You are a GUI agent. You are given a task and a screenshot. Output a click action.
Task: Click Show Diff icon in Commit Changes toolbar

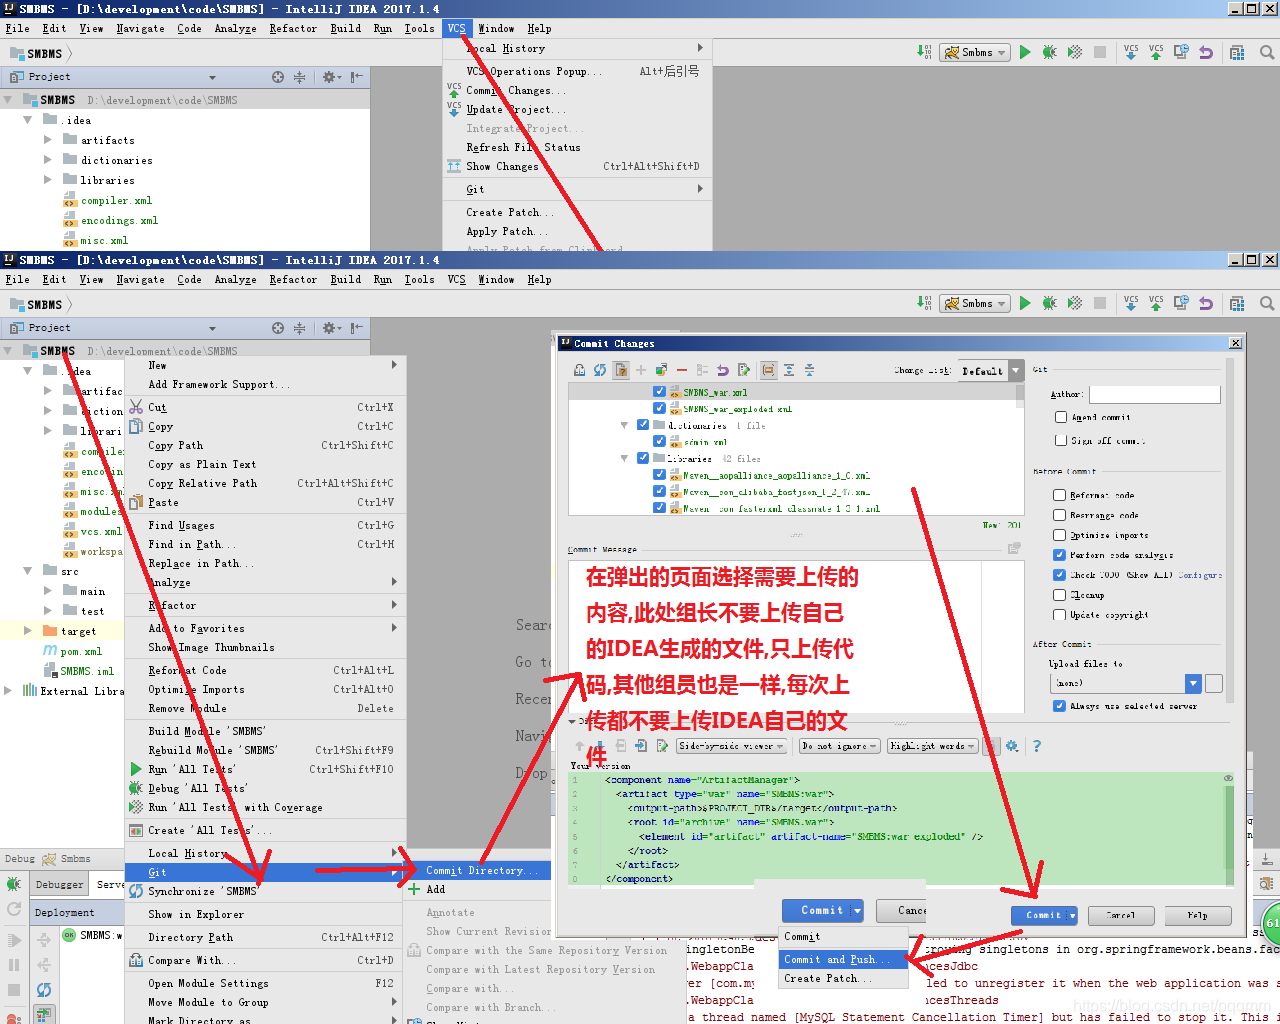579,370
